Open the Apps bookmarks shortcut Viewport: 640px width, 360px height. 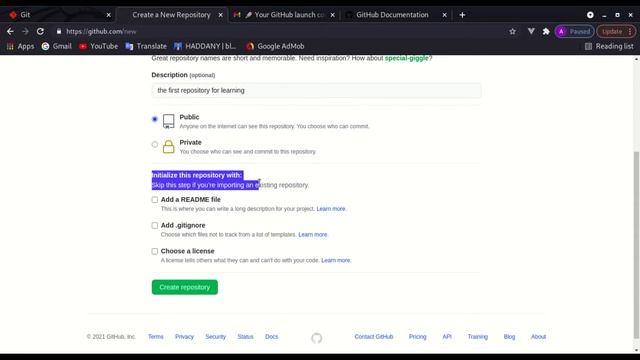20,46
